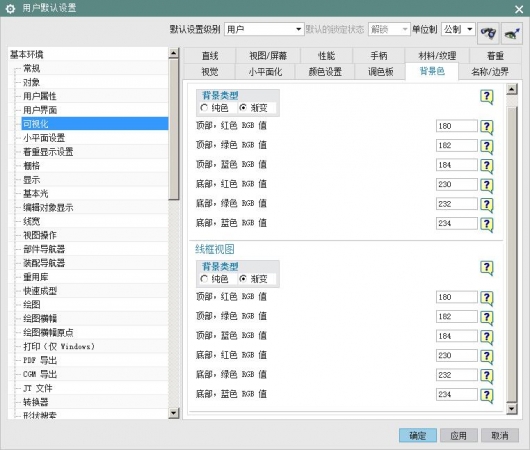Click the gear icon in title bar
This screenshot has width=530, height=450.
coord(10,8)
